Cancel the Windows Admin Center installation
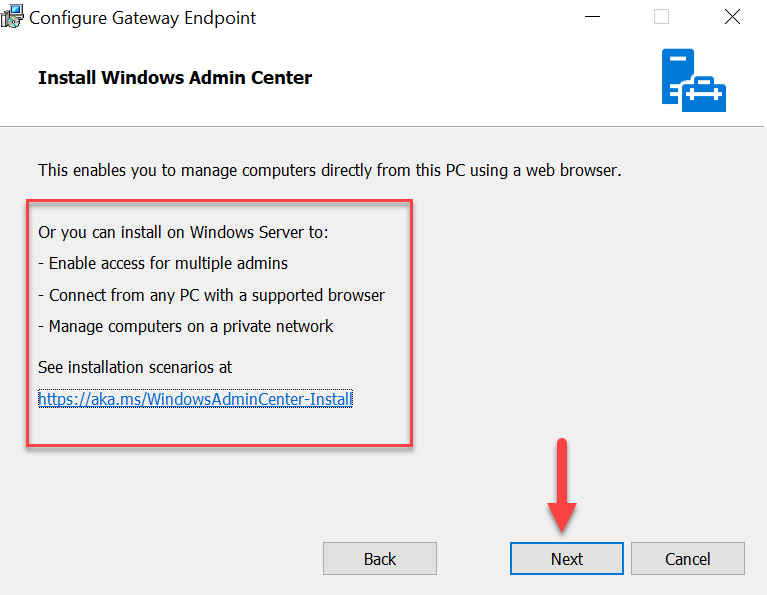This screenshot has height=595, width=767. pos(688,558)
